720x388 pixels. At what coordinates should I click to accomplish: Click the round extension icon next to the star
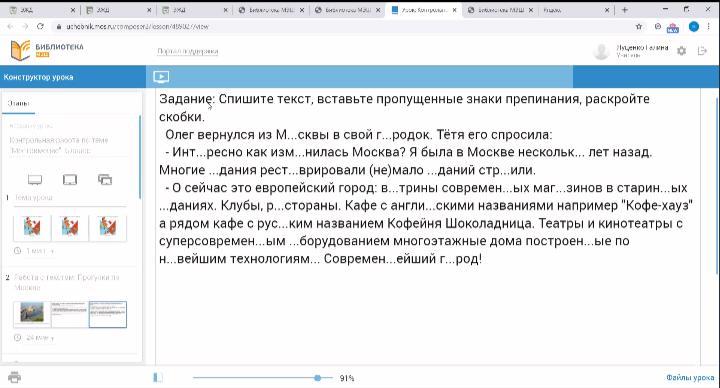pos(658,27)
